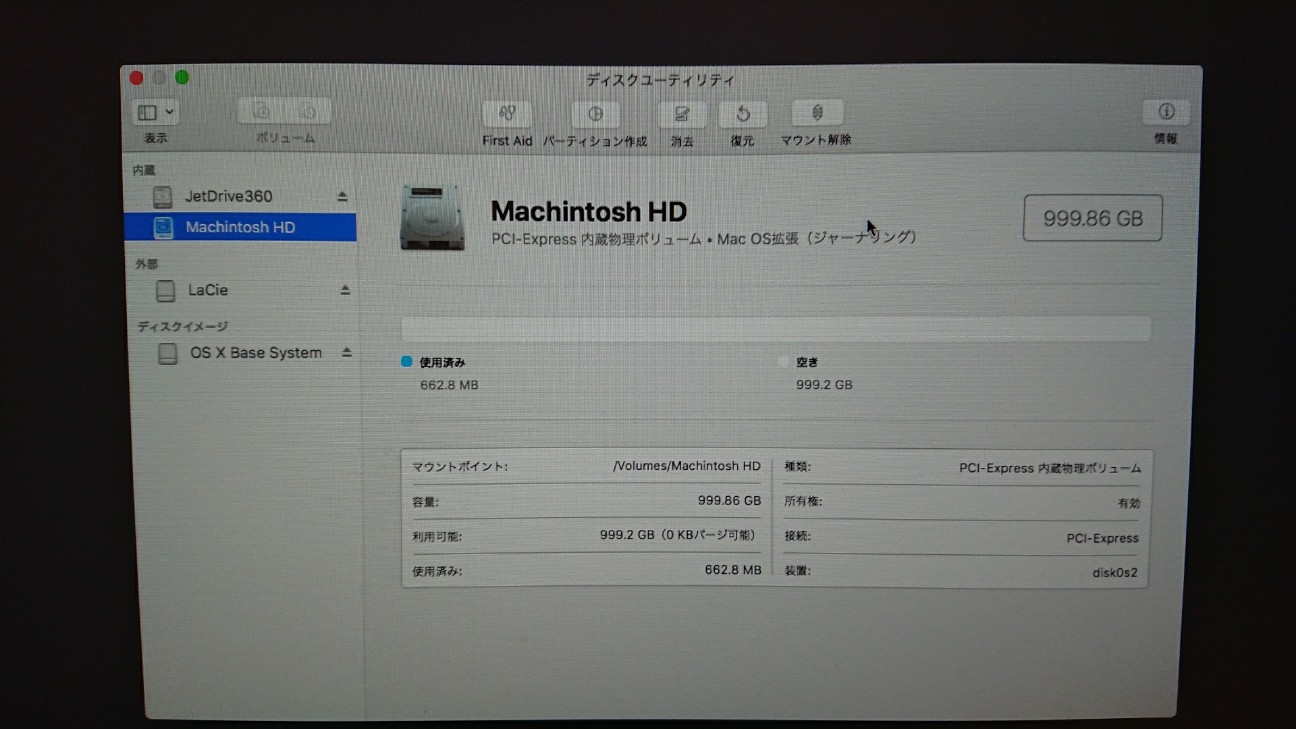Image resolution: width=1296 pixels, height=729 pixels.
Task: Click the JetDrive360 drive icon
Action: [162, 196]
